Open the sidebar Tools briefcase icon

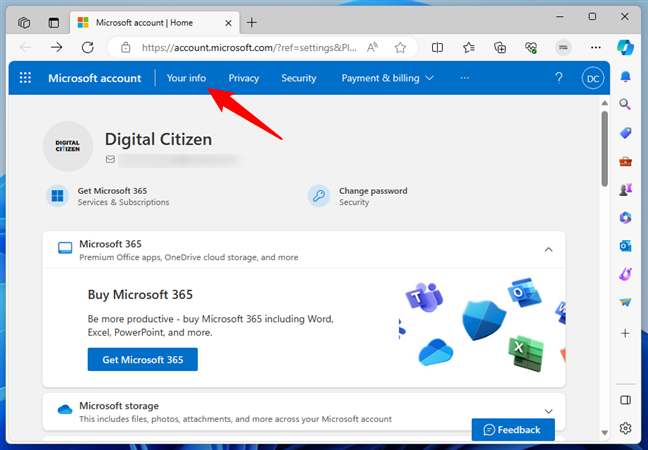(x=625, y=161)
